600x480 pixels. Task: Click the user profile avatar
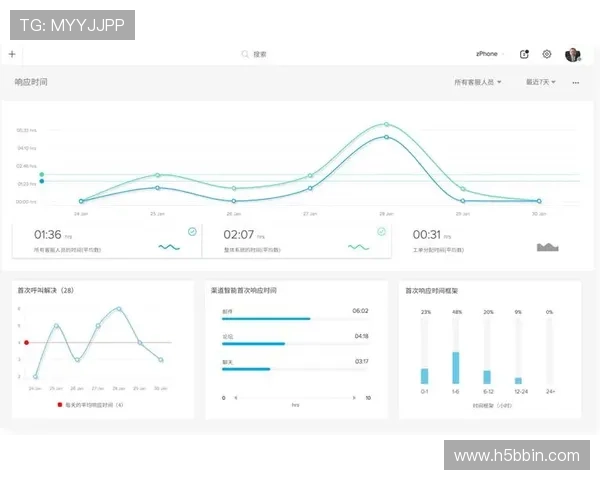tap(572, 54)
